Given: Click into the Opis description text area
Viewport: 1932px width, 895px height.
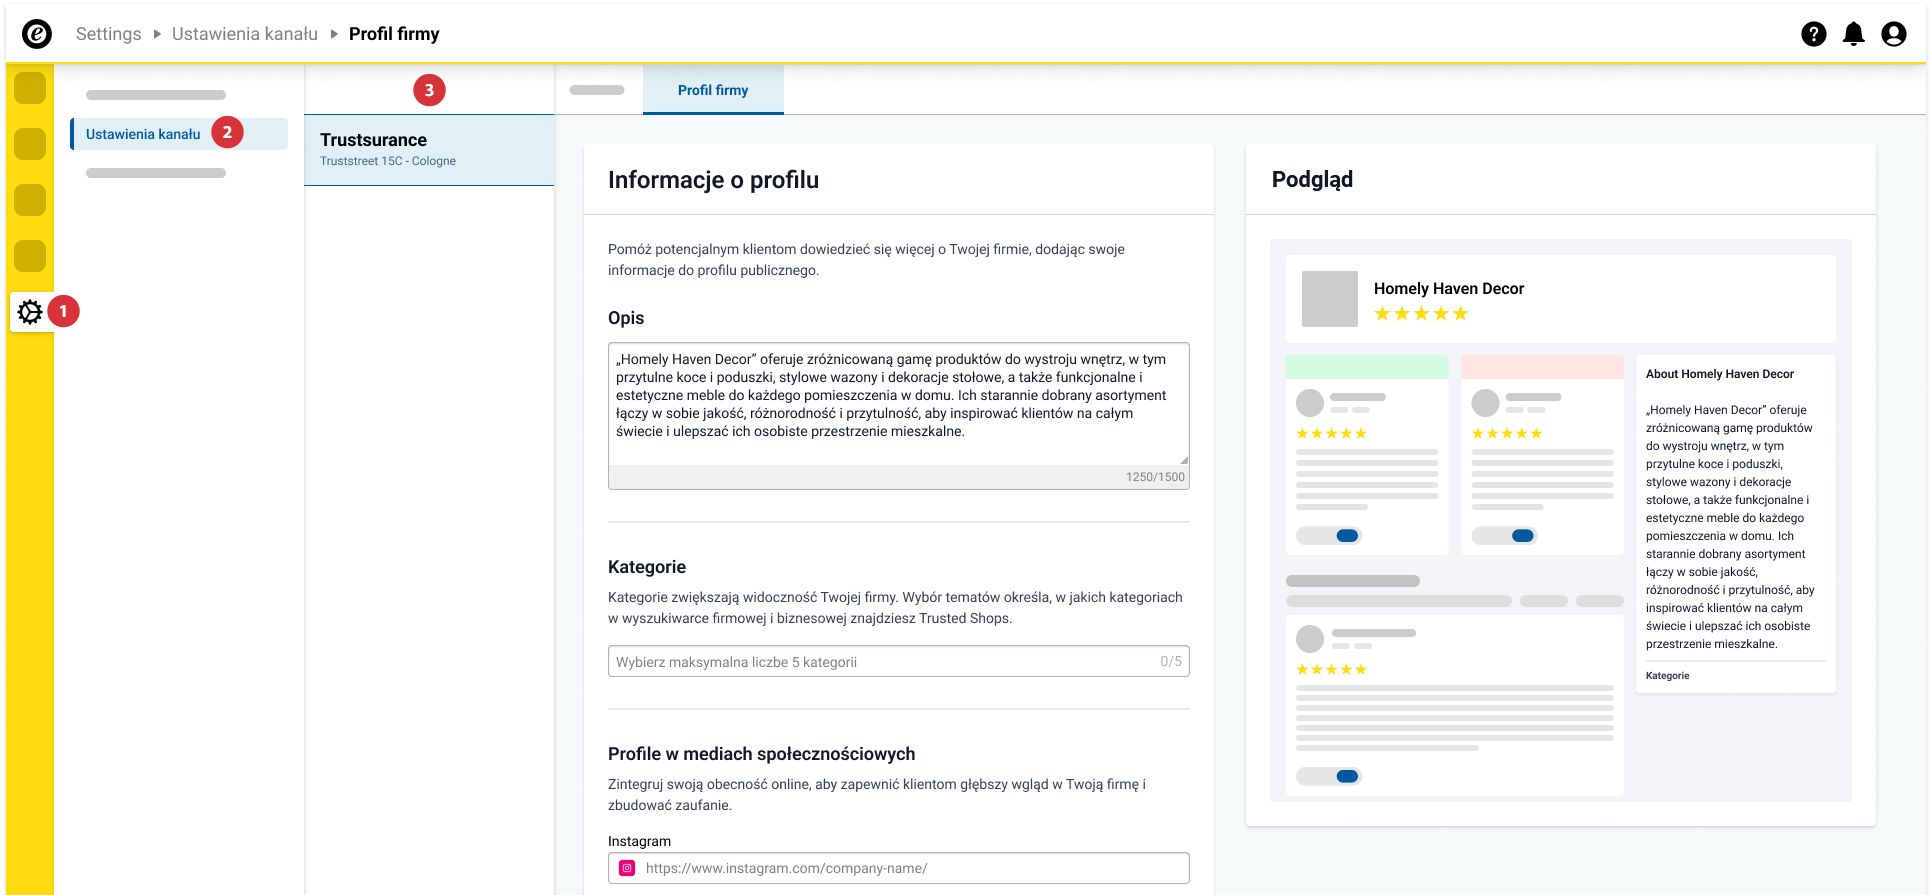Looking at the screenshot, I should pos(898,404).
